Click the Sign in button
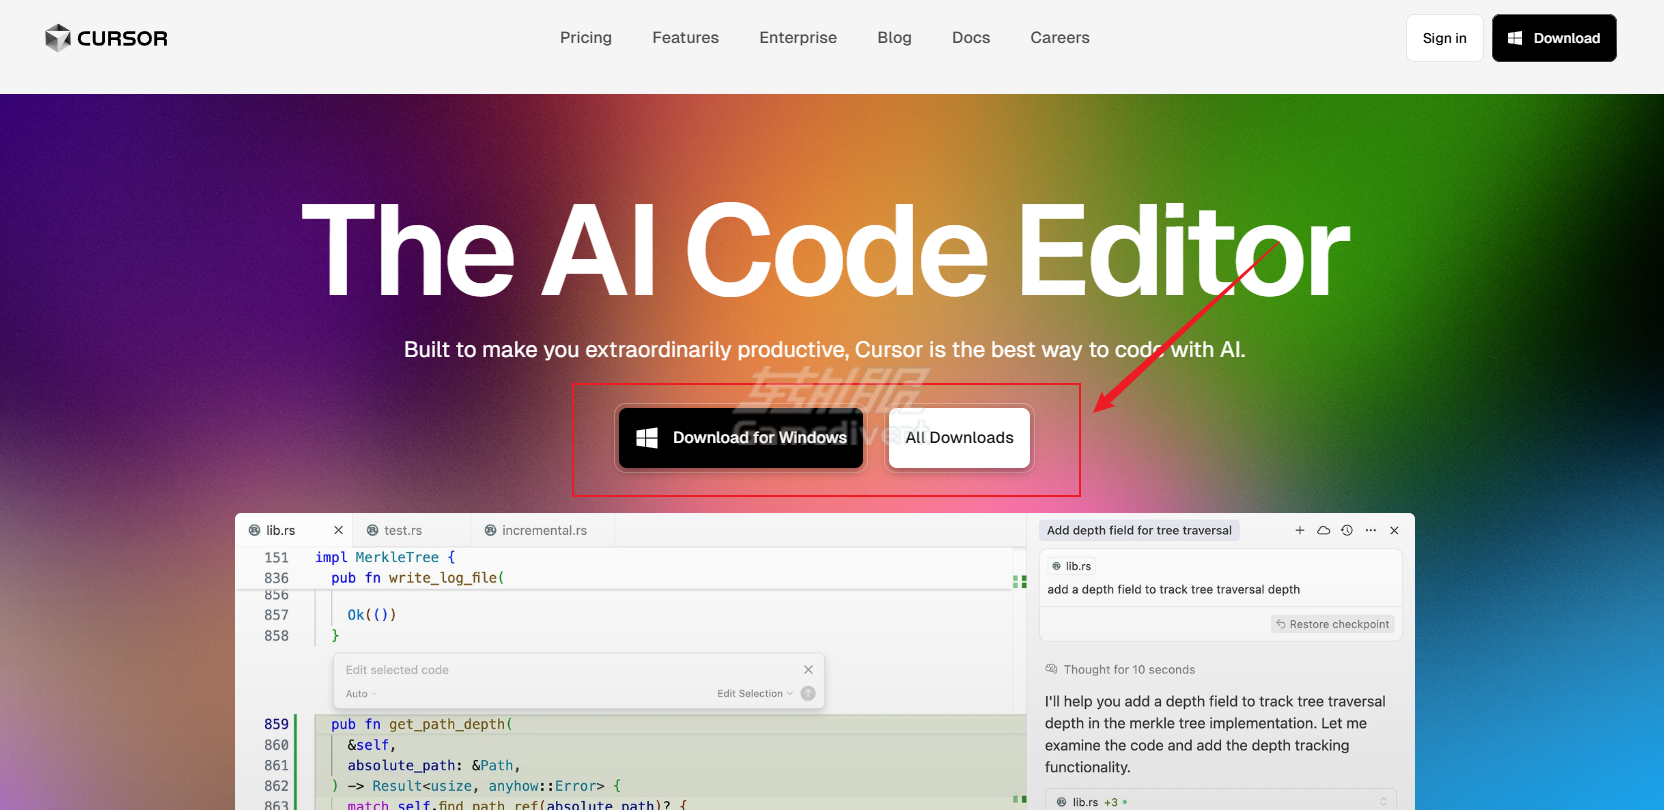 click(x=1444, y=38)
